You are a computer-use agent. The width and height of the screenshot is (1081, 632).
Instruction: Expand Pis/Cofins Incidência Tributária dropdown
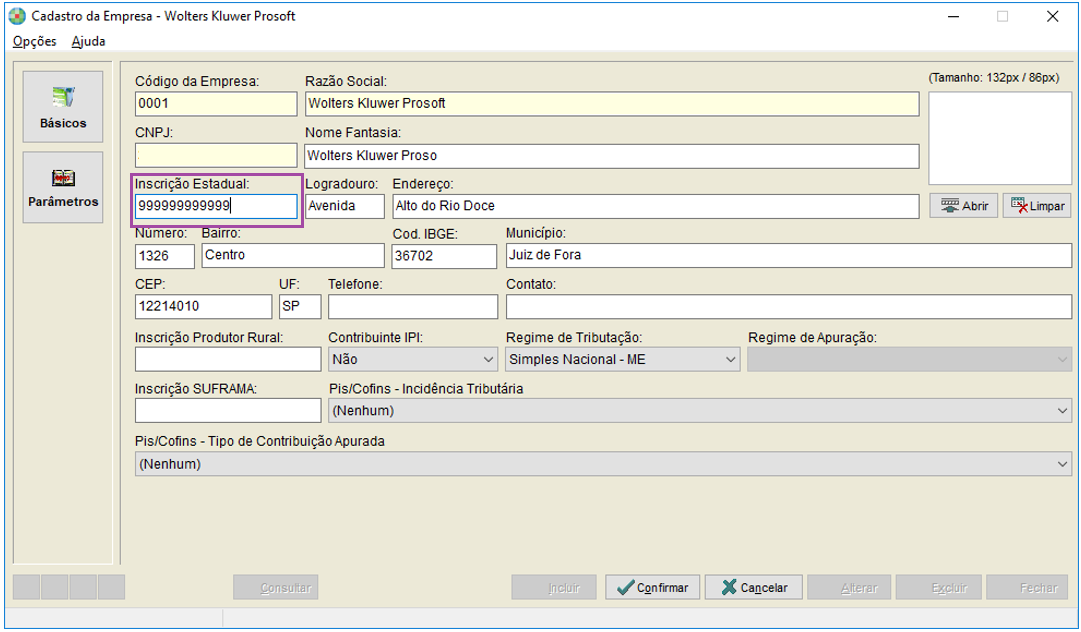coord(700,411)
